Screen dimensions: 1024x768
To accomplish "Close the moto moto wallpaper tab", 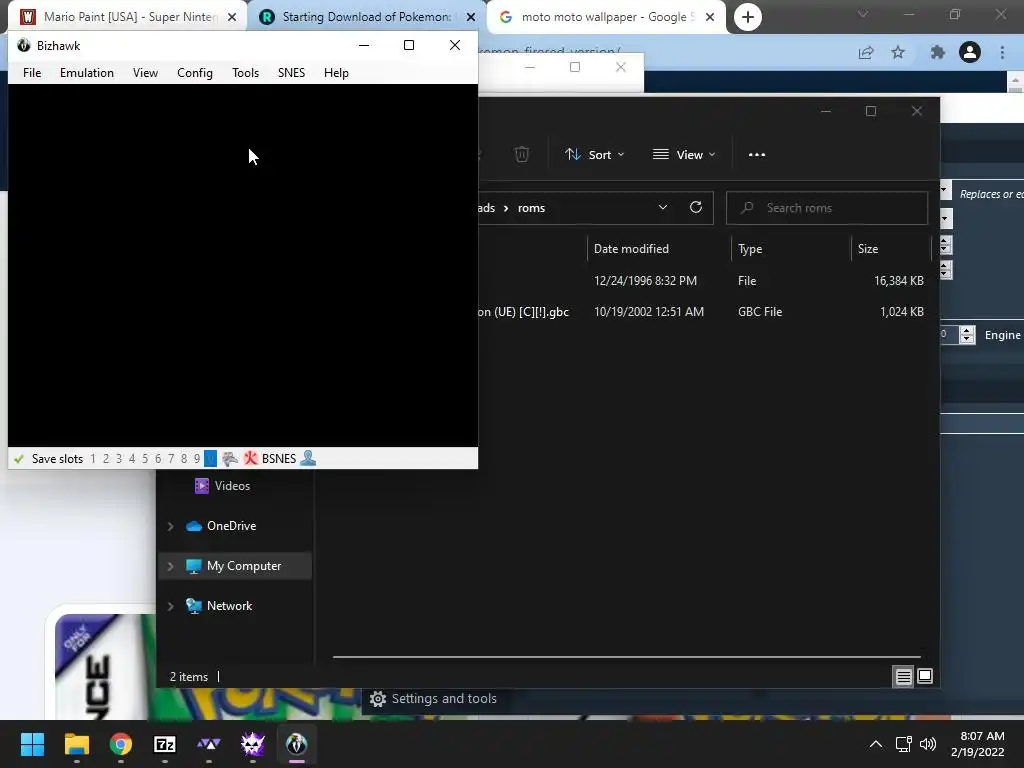I will pos(710,17).
